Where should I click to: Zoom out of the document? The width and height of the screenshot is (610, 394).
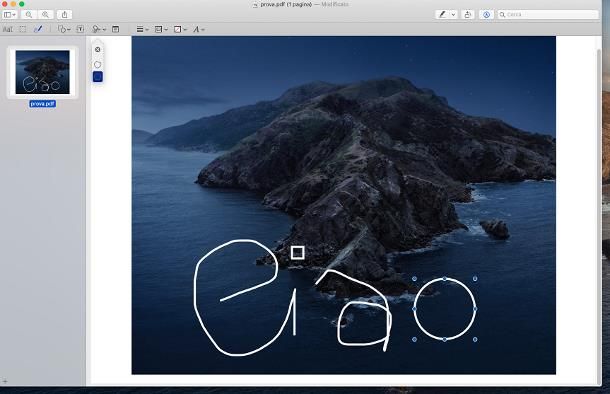(x=29, y=14)
